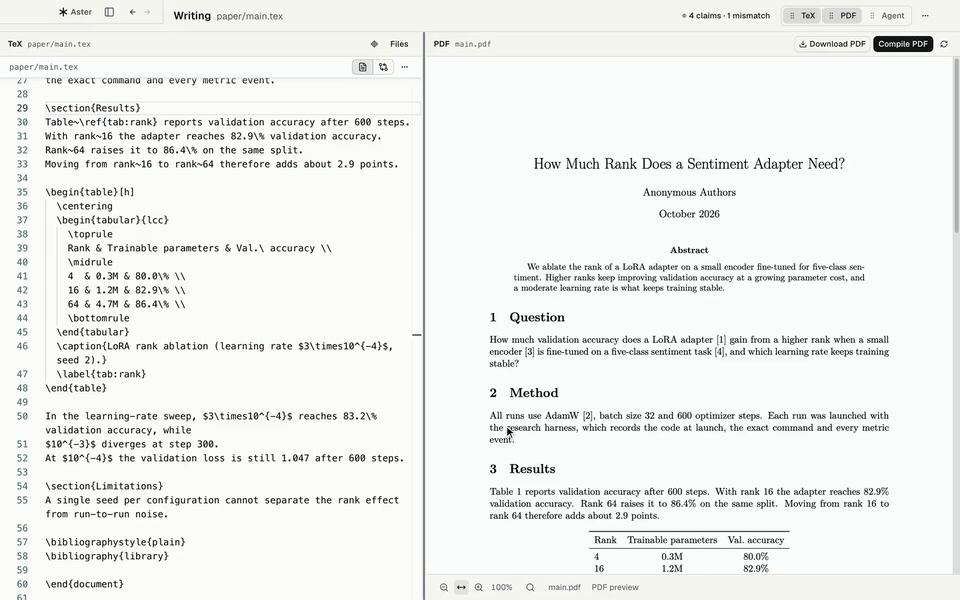Click the \section{Limitations} line
960x600 pixels.
[104, 486]
